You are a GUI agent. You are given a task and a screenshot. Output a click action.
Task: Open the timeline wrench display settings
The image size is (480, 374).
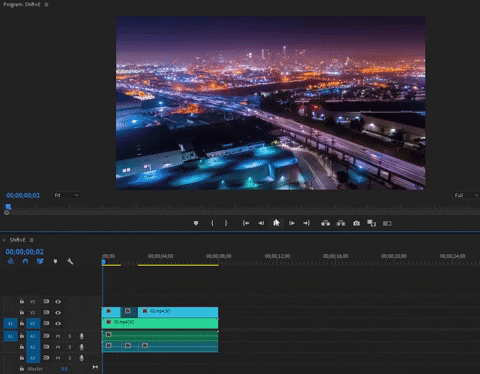tap(70, 261)
